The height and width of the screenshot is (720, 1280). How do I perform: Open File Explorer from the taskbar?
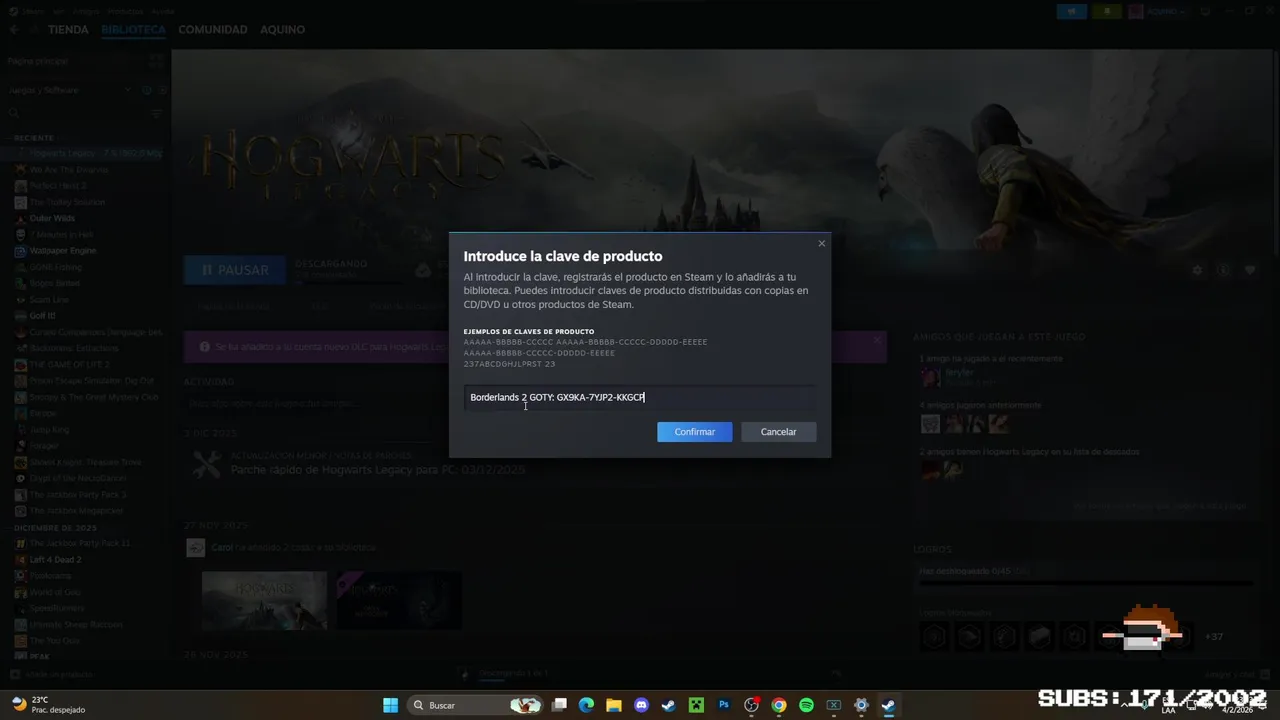(x=613, y=705)
